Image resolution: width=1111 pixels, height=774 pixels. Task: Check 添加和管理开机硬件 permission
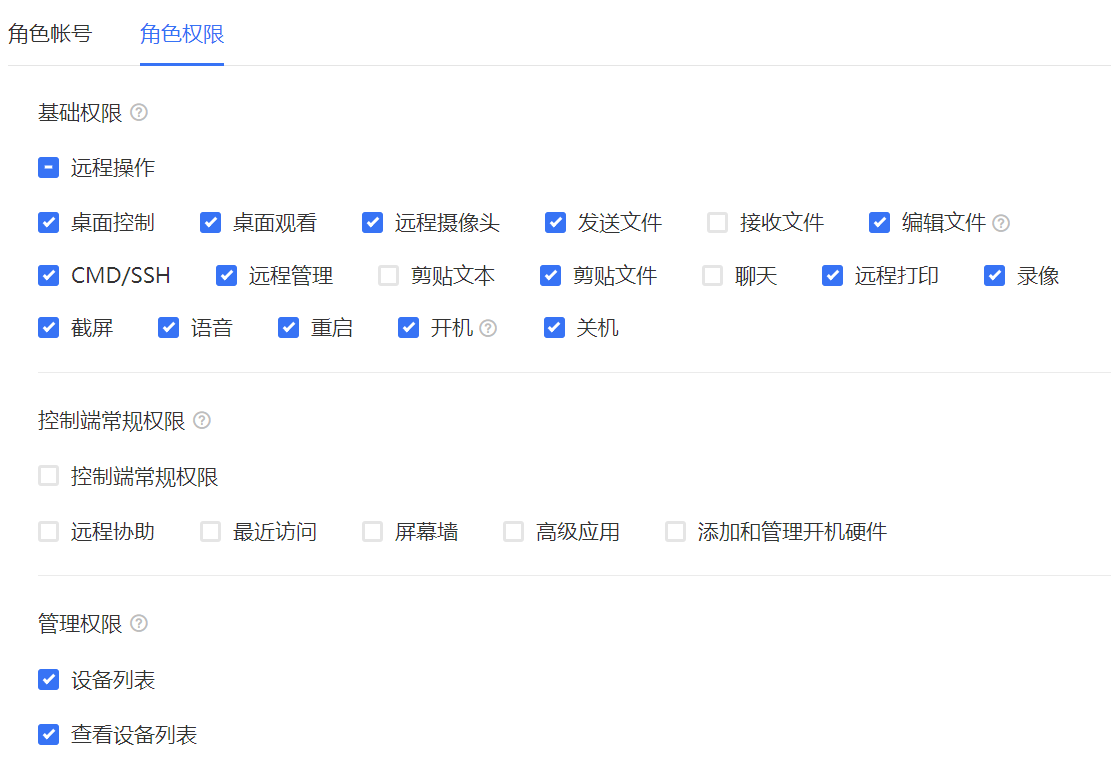pyautogui.click(x=674, y=531)
